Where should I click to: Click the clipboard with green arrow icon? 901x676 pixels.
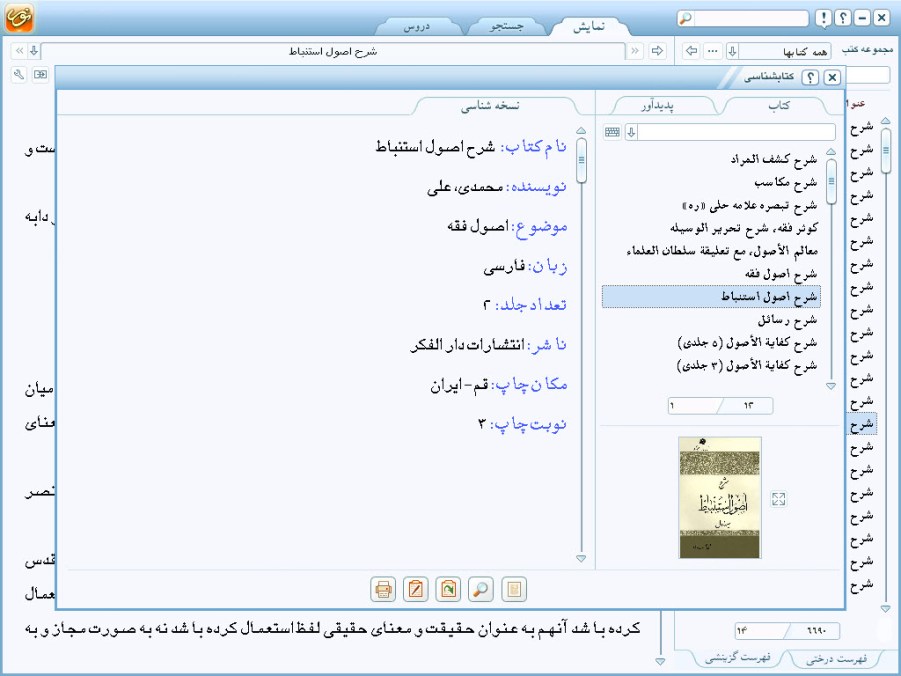point(449,589)
